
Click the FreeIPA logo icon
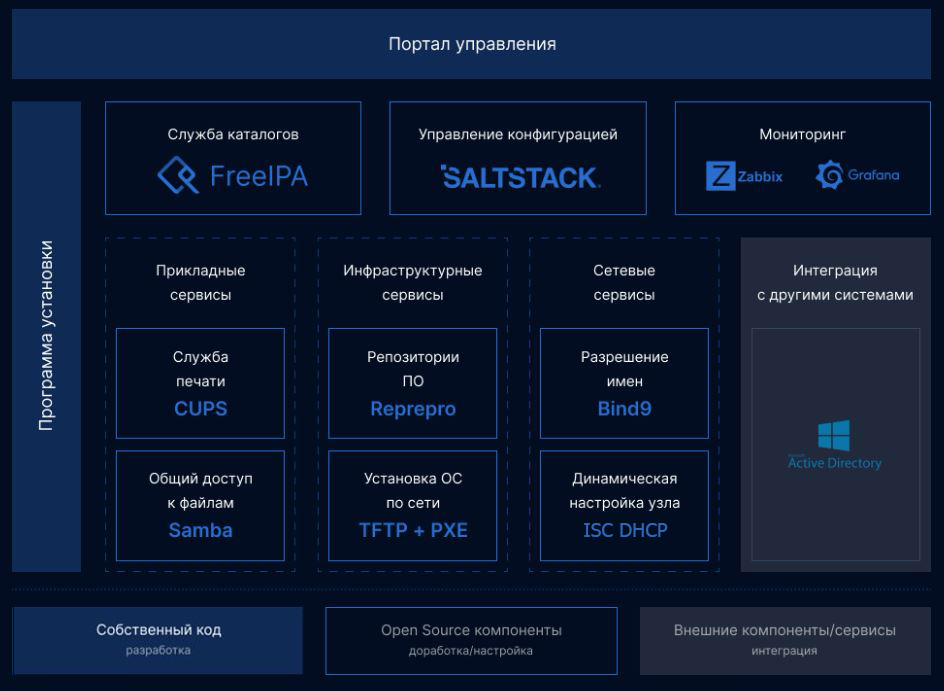178,175
